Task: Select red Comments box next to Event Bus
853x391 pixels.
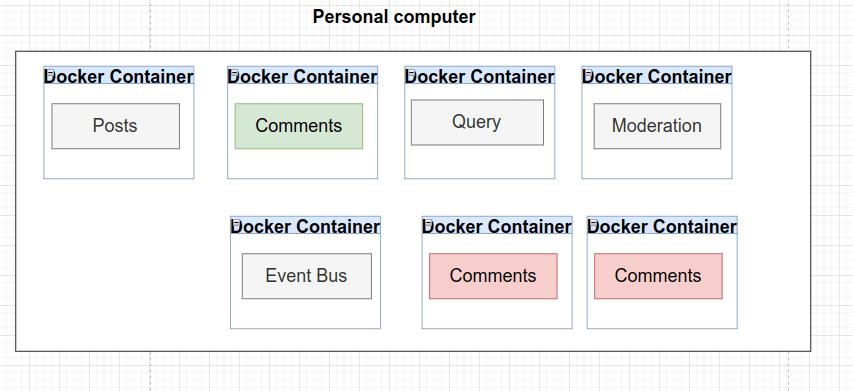Action: point(493,276)
